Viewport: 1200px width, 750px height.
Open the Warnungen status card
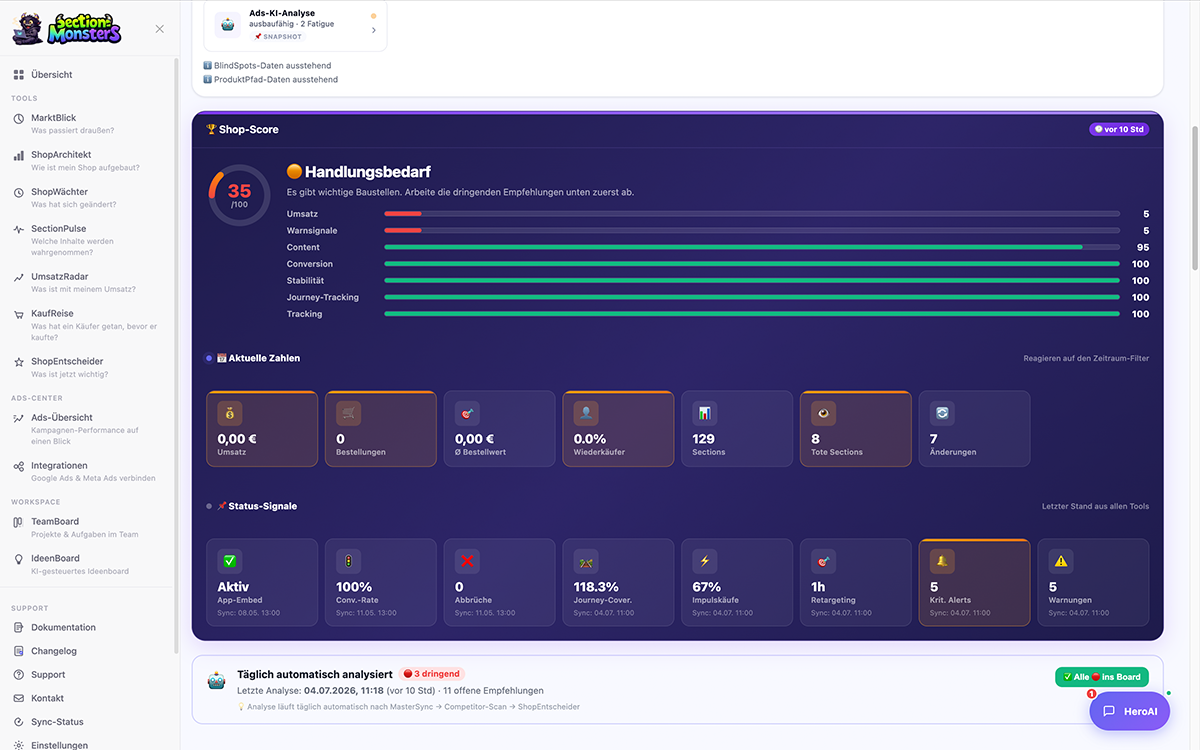click(x=1093, y=582)
